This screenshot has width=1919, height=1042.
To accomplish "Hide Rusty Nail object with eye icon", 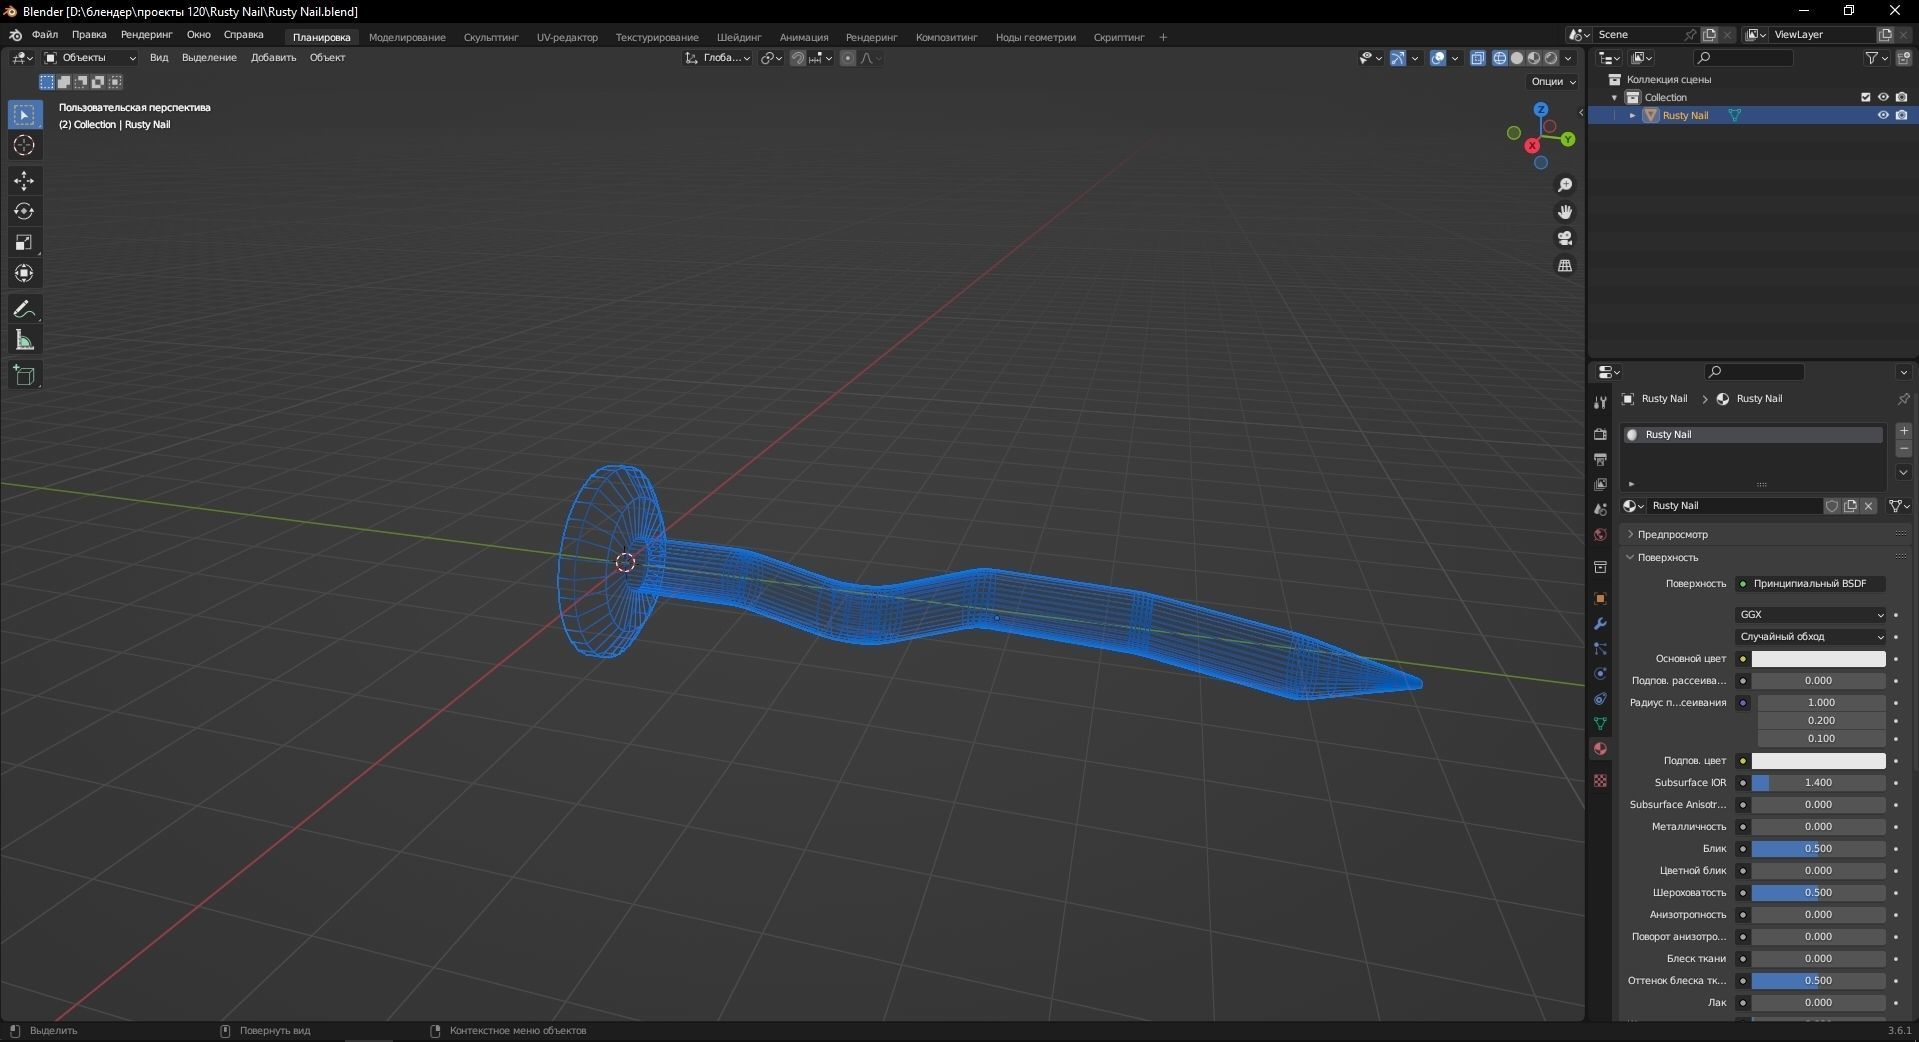I will [1883, 115].
